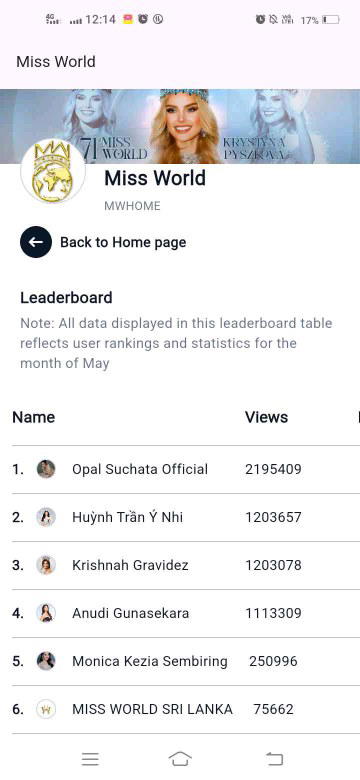Screen dimensions: 360x780
Task: Tap the MISS WORLD SRI LANKA crown avatar
Action: (x=46, y=709)
